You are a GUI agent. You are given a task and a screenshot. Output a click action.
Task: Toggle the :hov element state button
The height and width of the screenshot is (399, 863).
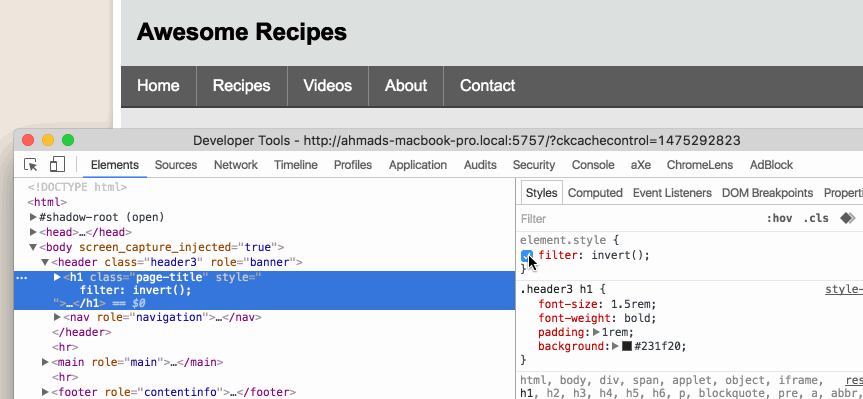[x=779, y=218]
